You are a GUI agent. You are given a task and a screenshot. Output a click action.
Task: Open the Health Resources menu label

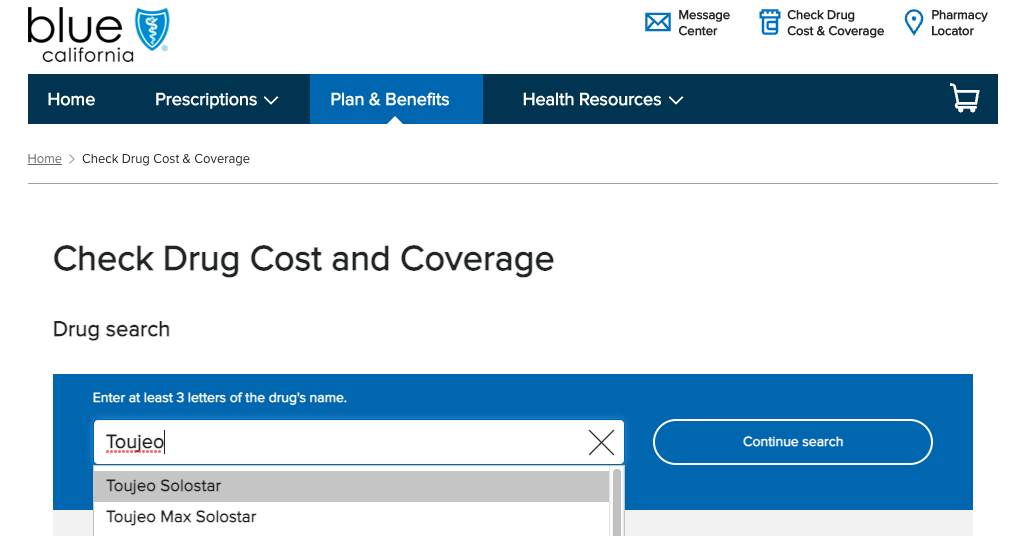[592, 99]
